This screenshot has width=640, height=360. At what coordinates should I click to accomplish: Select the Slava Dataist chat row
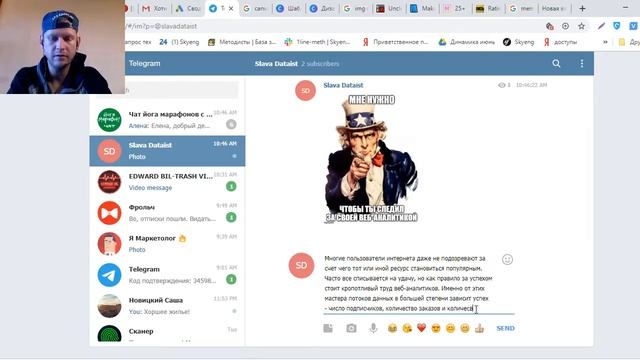[167, 151]
